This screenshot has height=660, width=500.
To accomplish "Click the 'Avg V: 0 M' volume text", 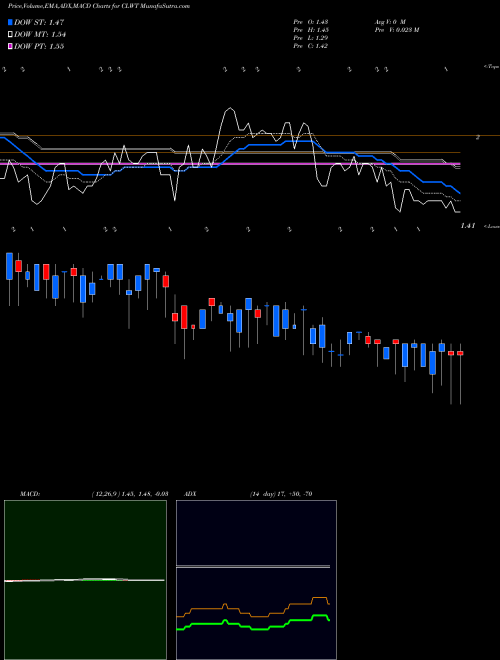I will coord(389,21).
